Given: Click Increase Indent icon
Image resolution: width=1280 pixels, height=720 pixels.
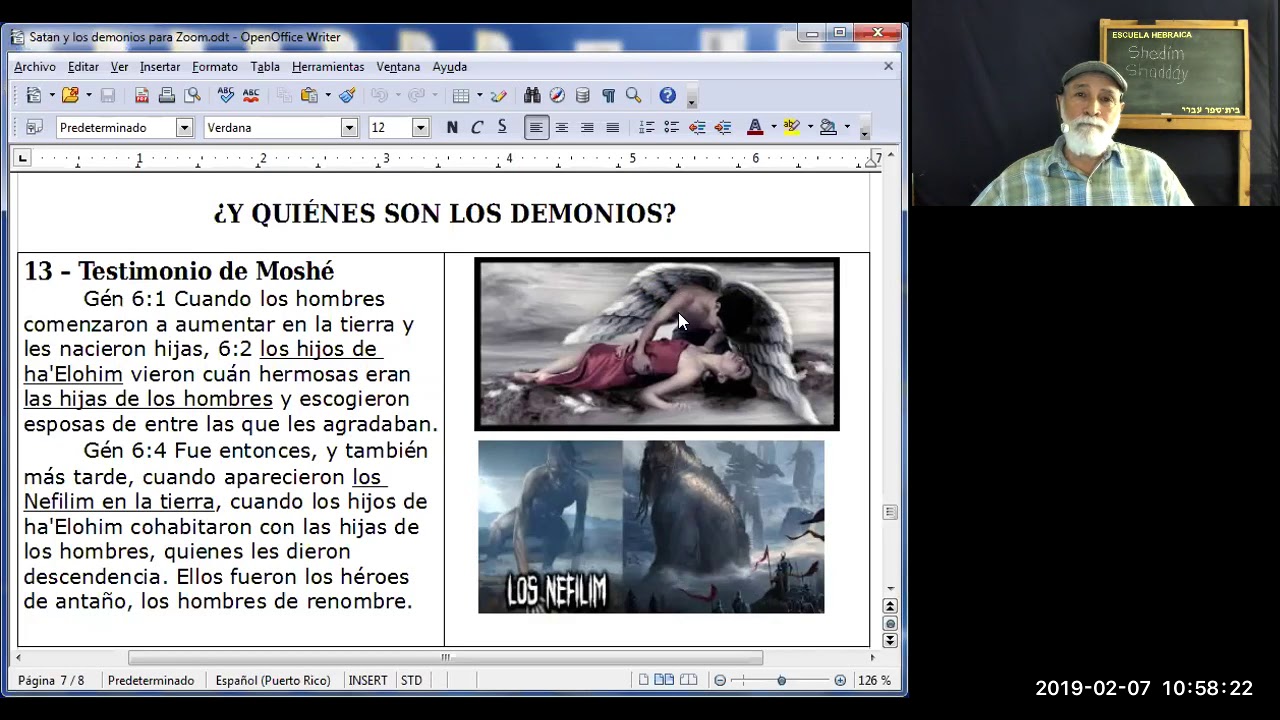Looking at the screenshot, I should (722, 127).
